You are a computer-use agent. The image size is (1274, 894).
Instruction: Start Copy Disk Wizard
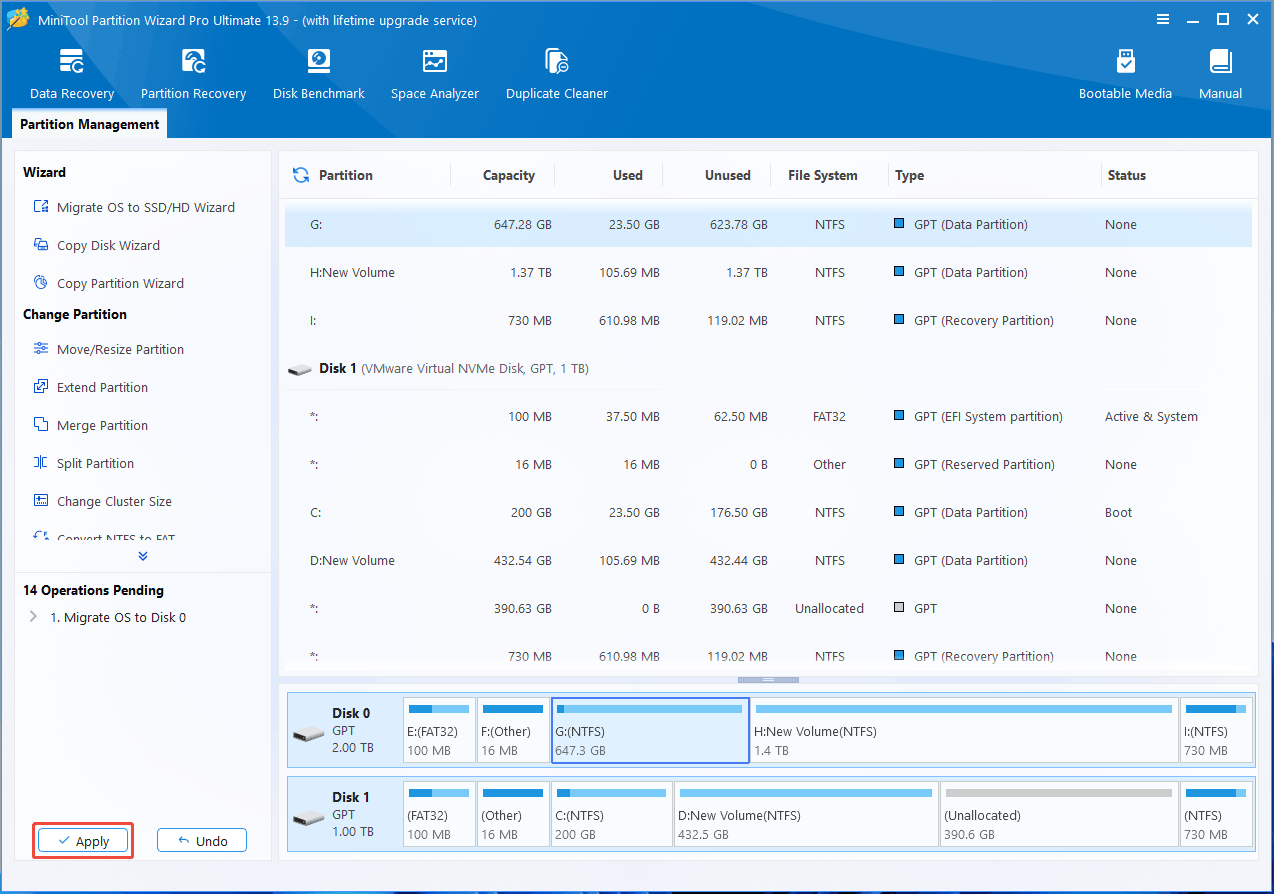[x=96, y=245]
